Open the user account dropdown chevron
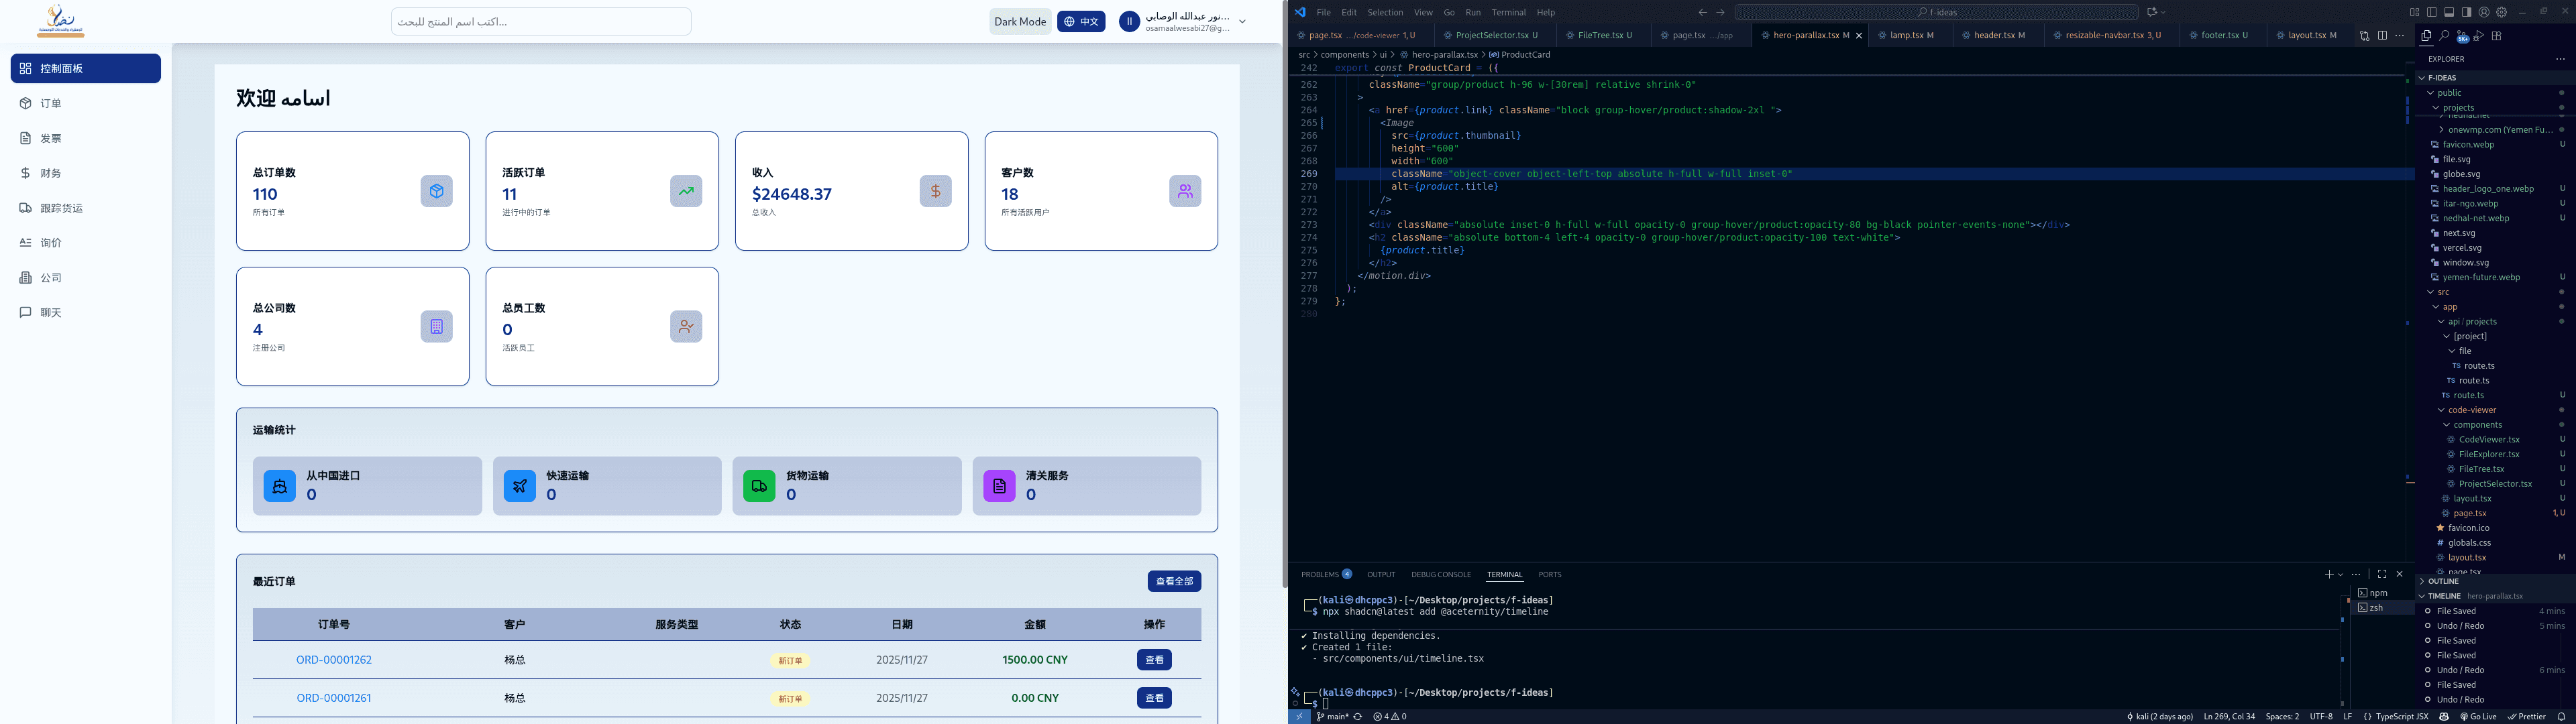The width and height of the screenshot is (2576, 724). (1242, 21)
